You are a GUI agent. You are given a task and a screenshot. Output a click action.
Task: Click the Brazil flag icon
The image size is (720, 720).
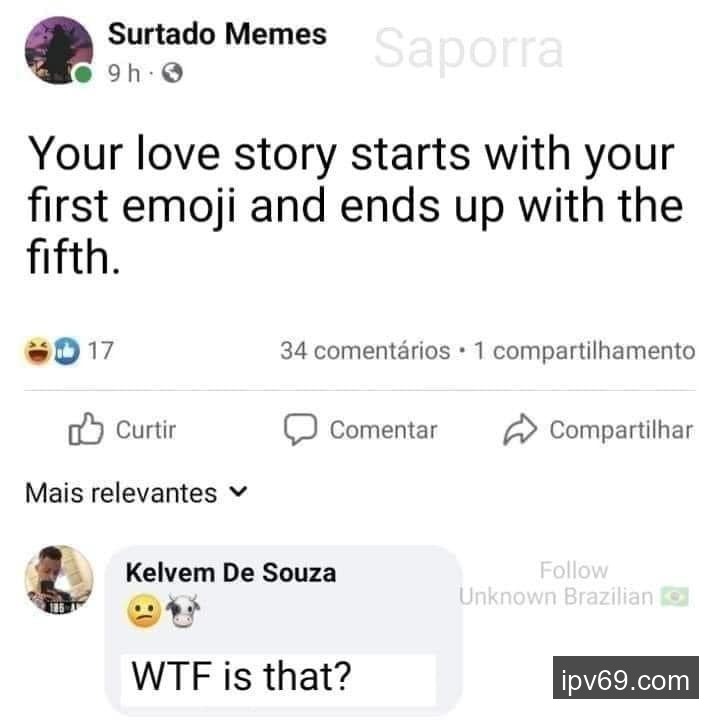coord(676,597)
